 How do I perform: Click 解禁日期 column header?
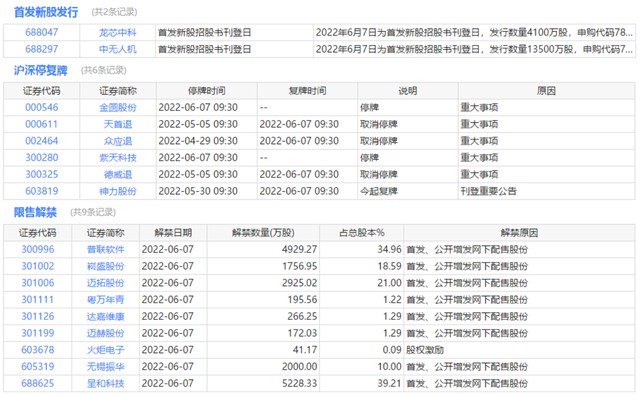[x=173, y=233]
